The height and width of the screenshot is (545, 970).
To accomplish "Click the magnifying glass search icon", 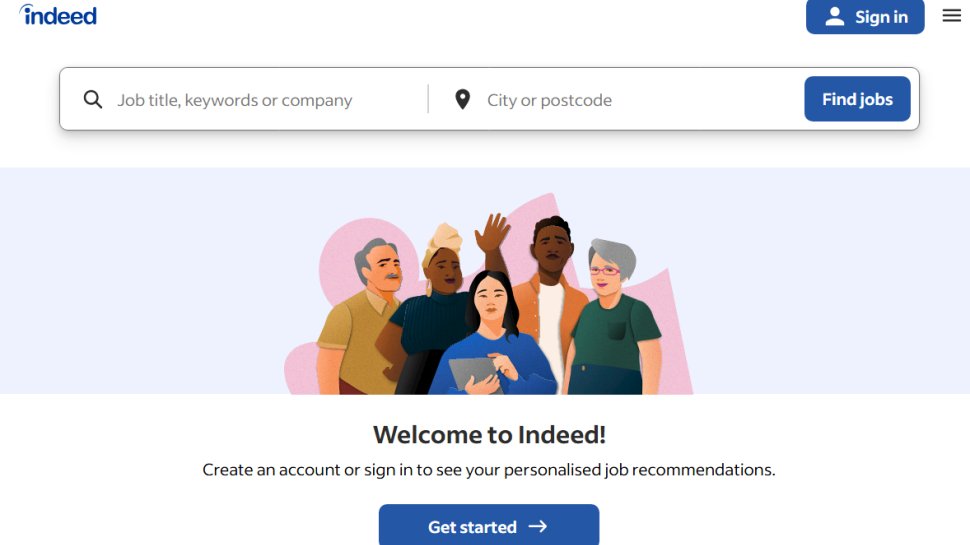I will [x=93, y=99].
